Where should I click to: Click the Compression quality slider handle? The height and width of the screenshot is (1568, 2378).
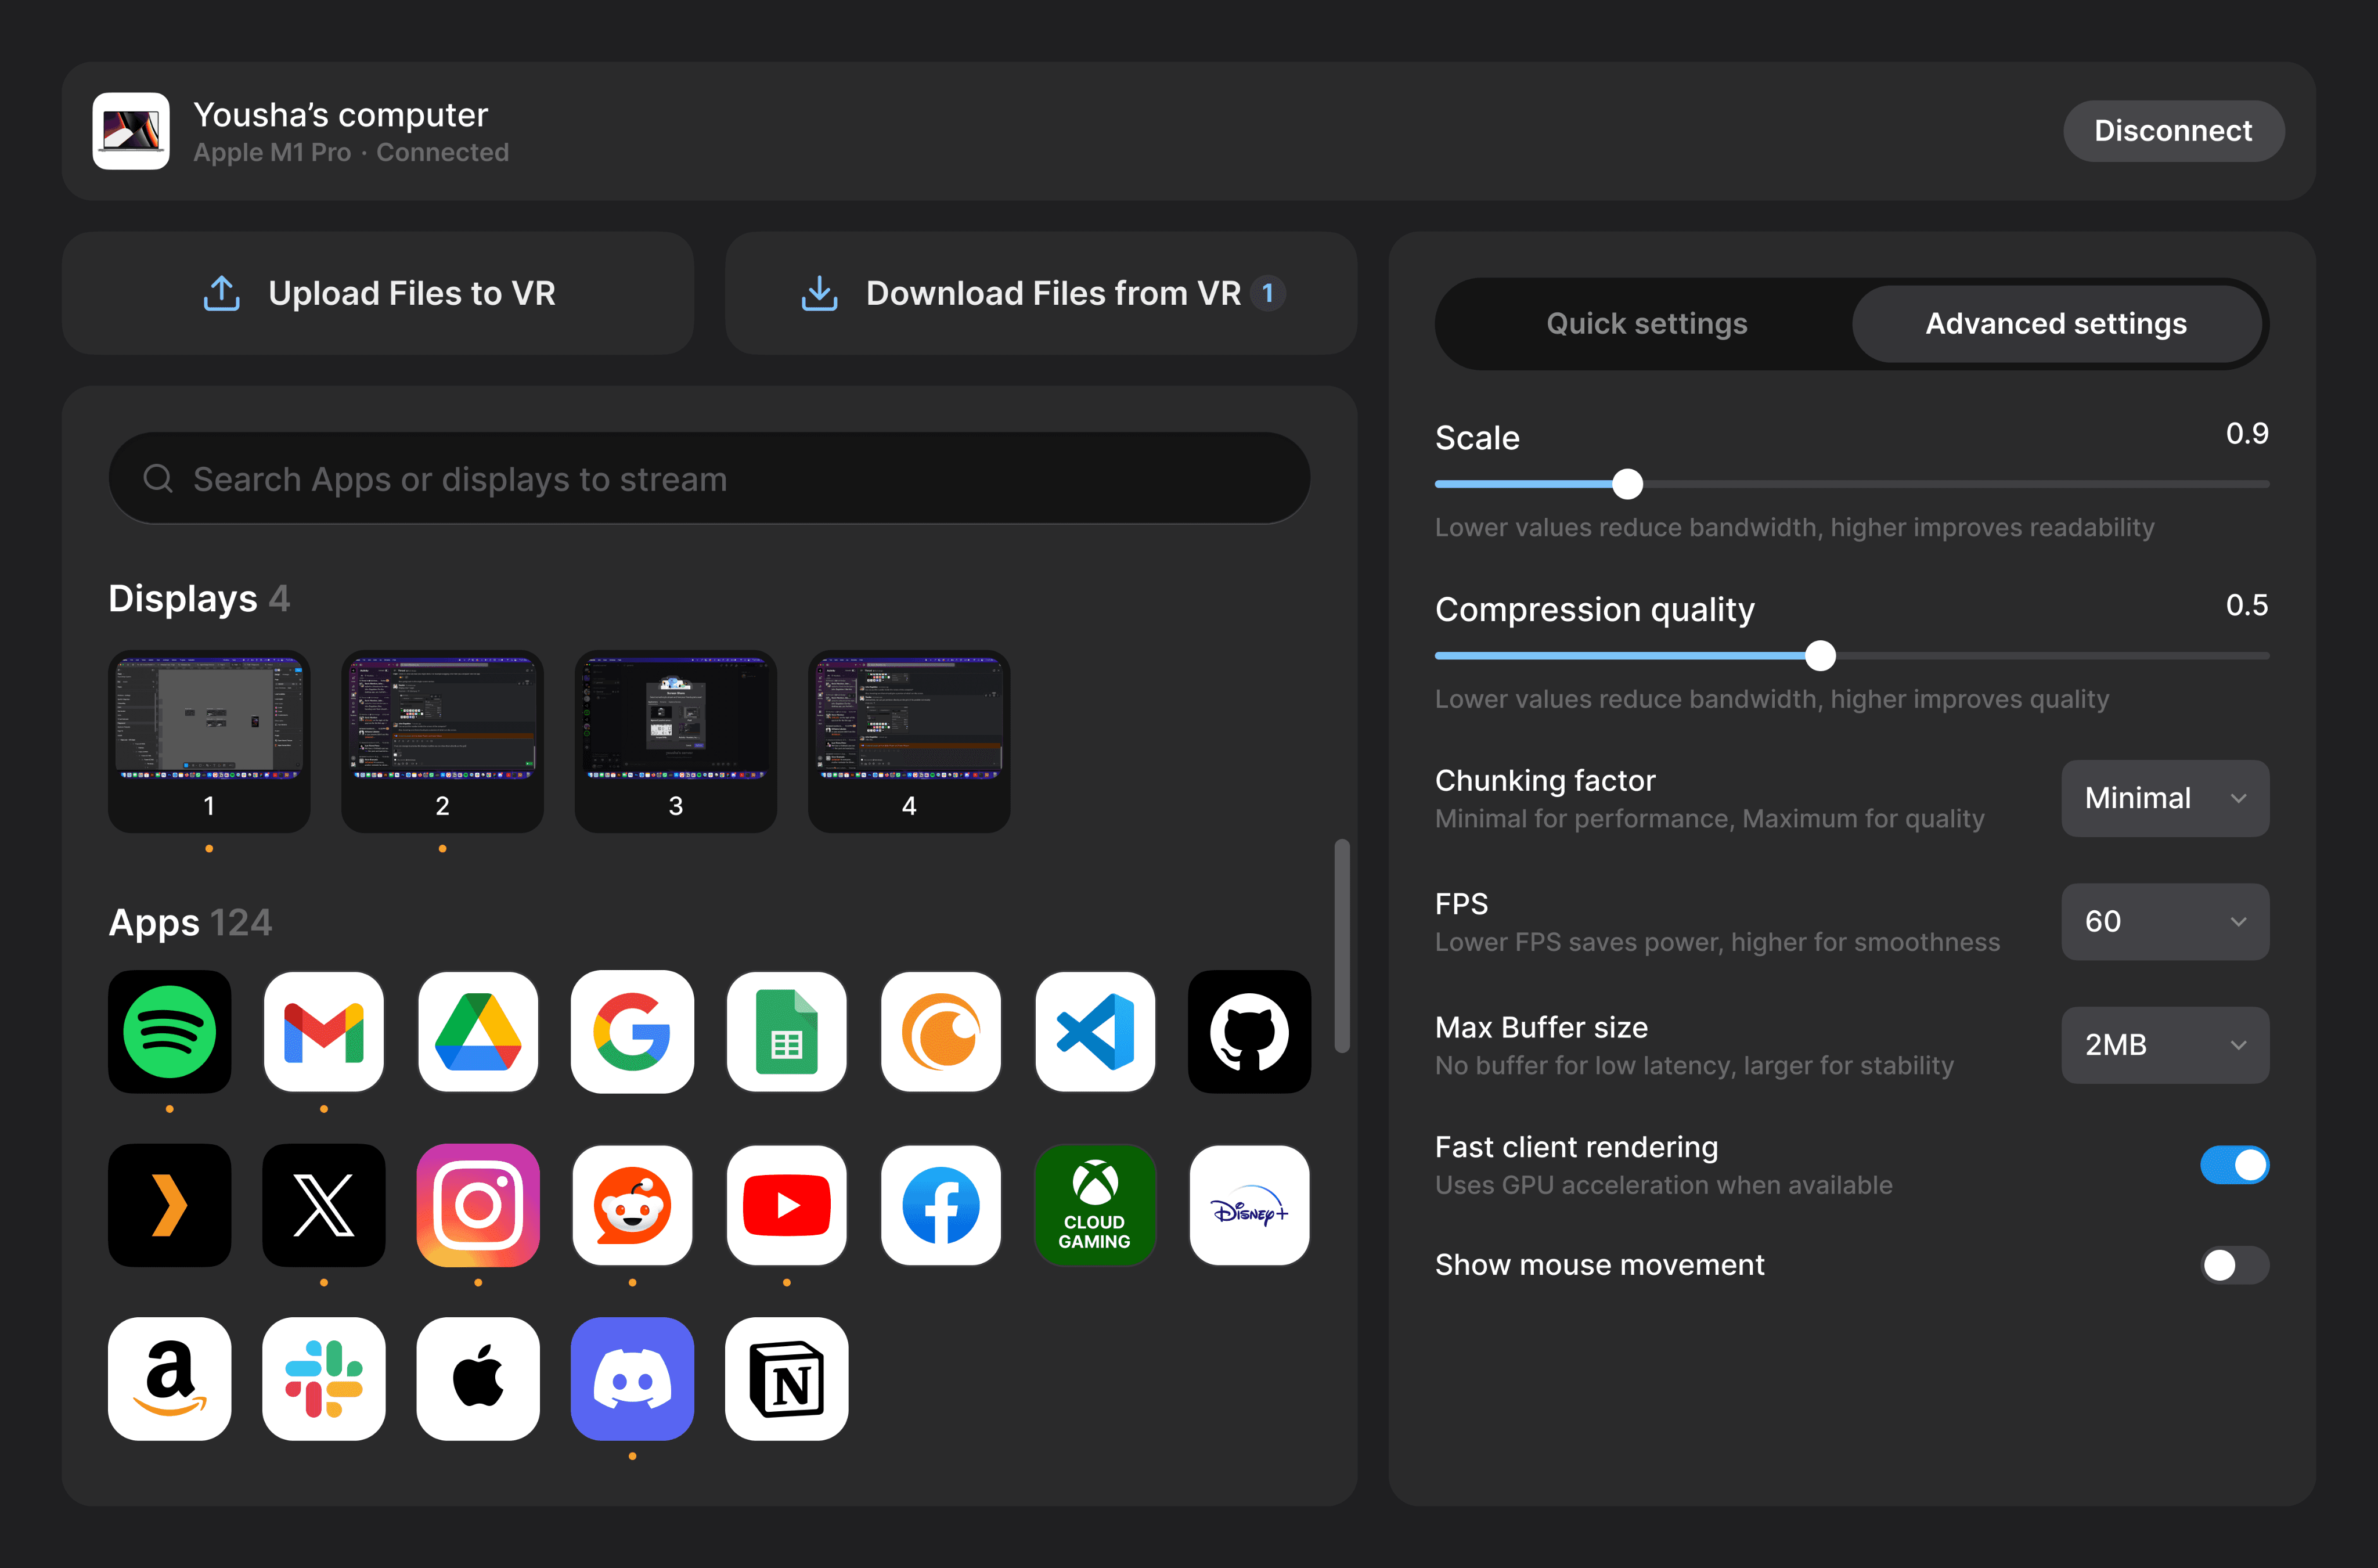1820,656
